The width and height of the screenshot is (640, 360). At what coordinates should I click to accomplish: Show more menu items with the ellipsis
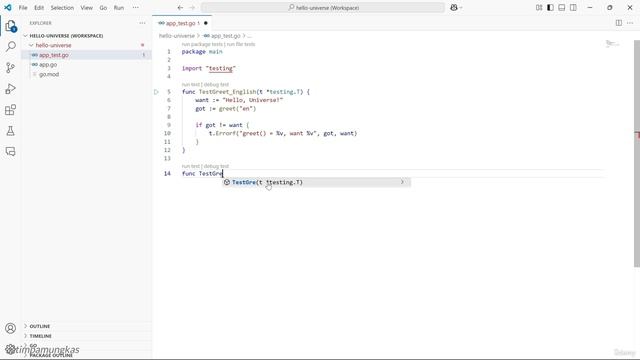(x=136, y=7)
